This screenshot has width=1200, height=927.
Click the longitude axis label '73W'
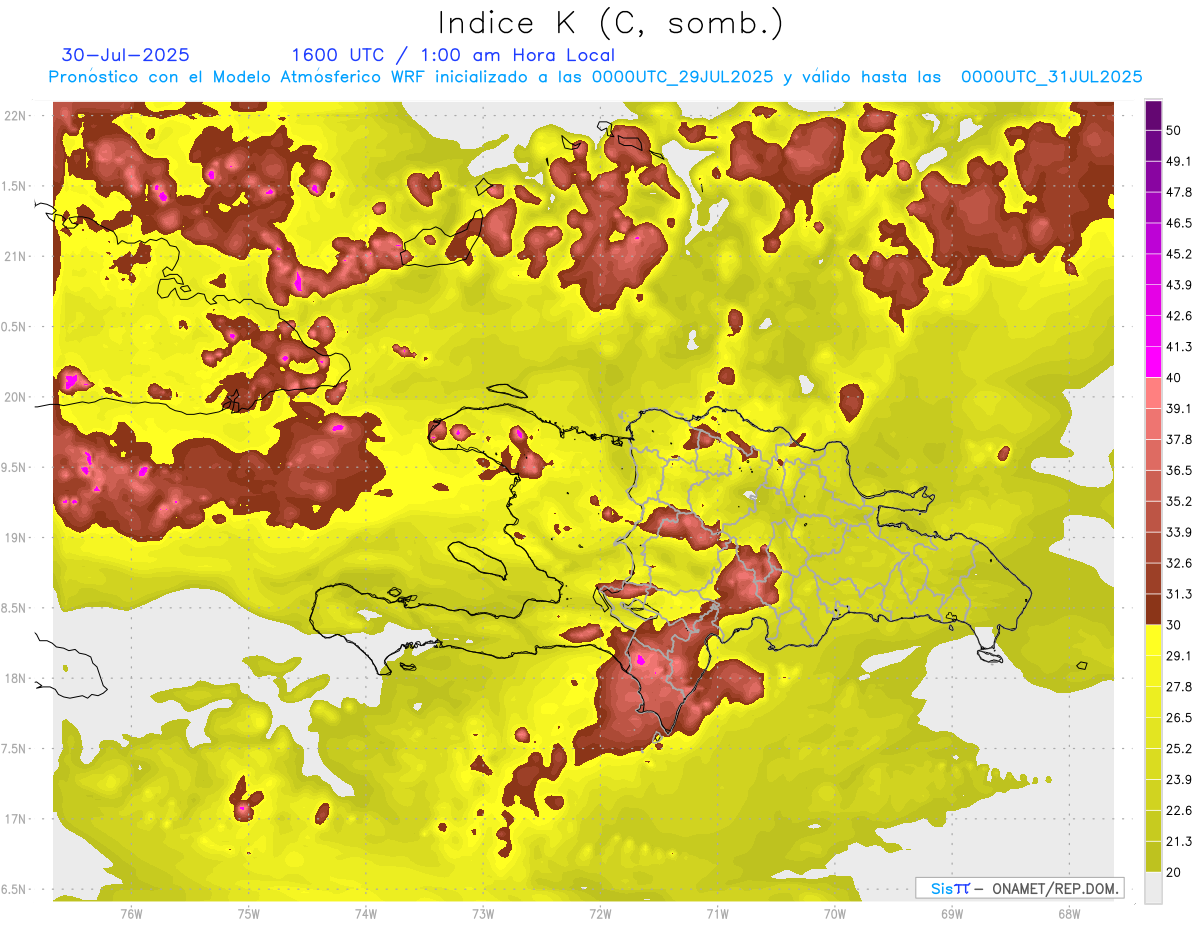483,915
